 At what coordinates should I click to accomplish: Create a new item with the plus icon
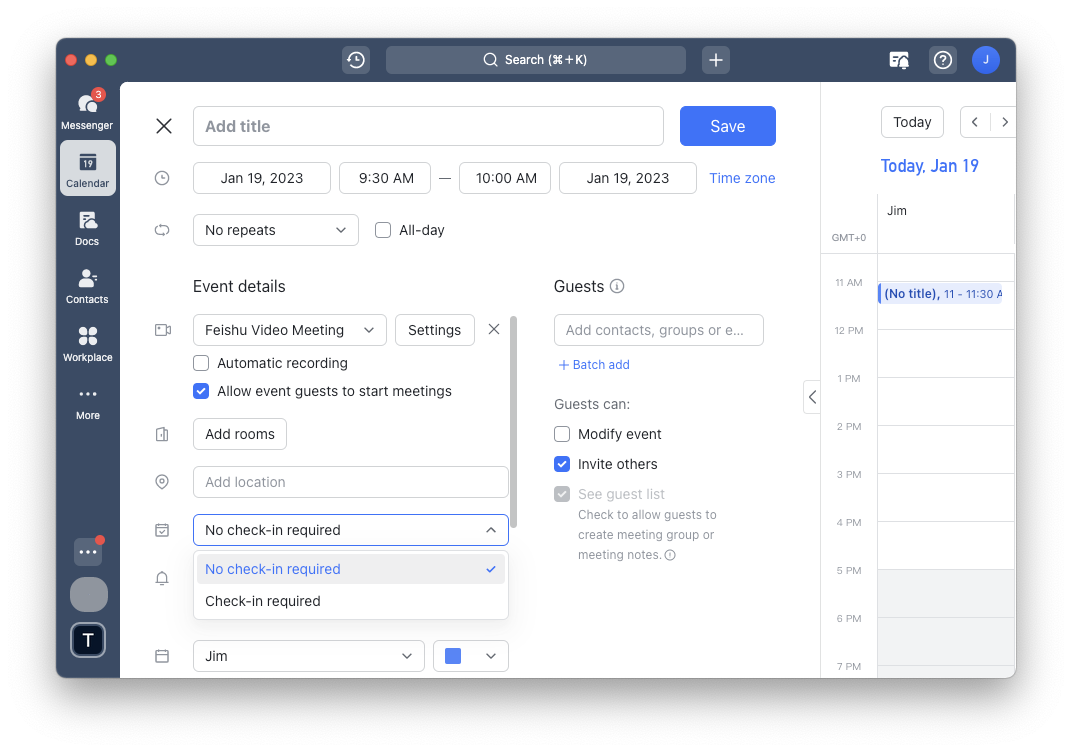(715, 60)
